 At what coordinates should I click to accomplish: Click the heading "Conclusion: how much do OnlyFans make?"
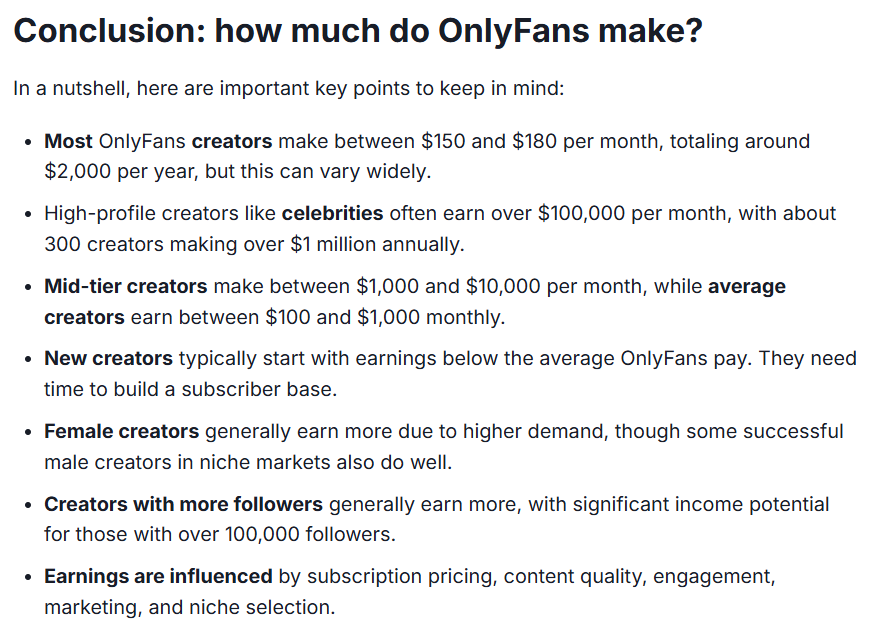tap(358, 31)
